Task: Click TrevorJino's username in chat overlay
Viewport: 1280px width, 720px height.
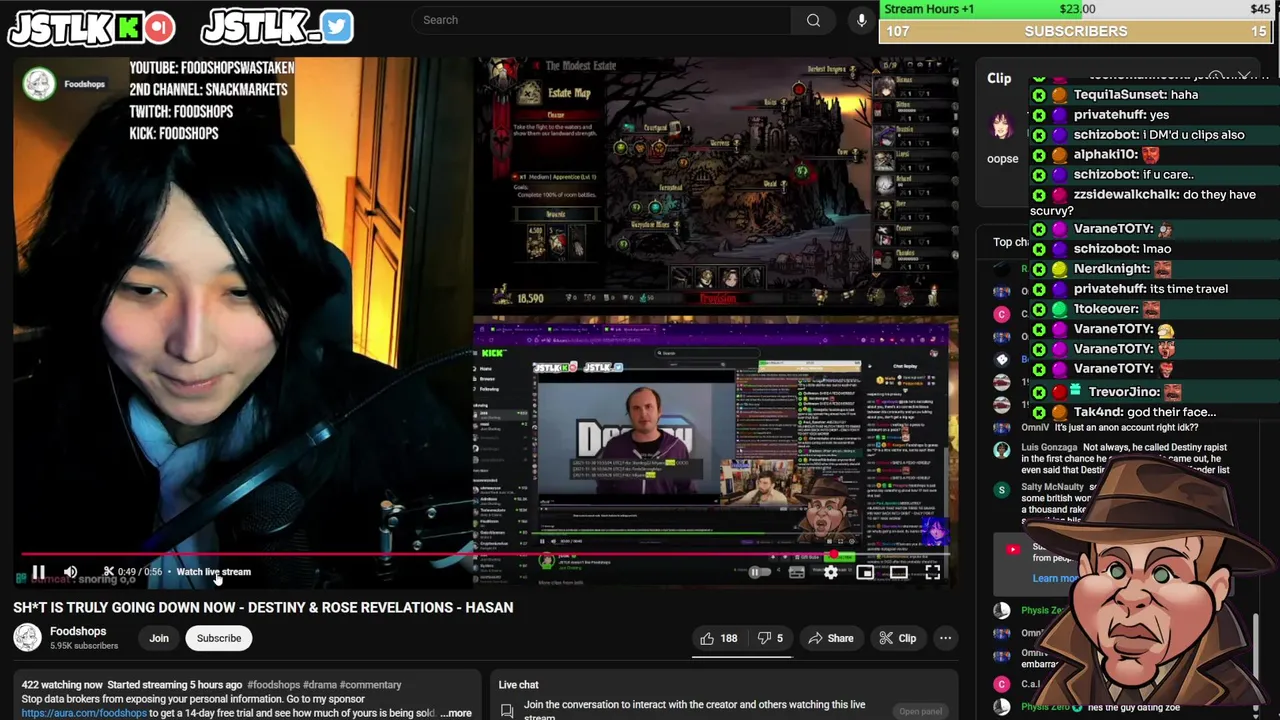Action: point(1123,392)
